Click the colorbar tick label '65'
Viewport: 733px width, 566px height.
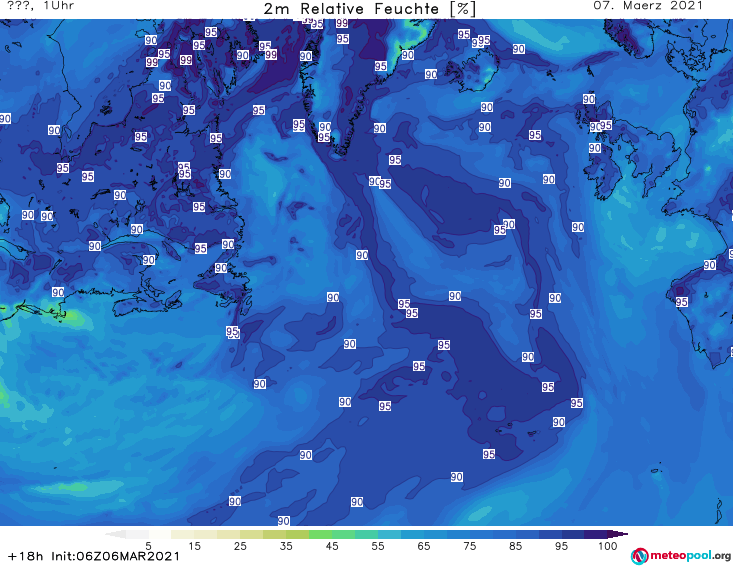tap(424, 546)
